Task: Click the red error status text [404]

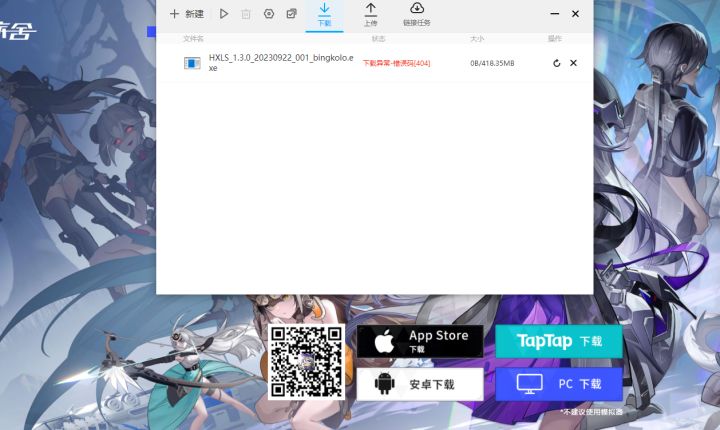Action: click(x=396, y=63)
